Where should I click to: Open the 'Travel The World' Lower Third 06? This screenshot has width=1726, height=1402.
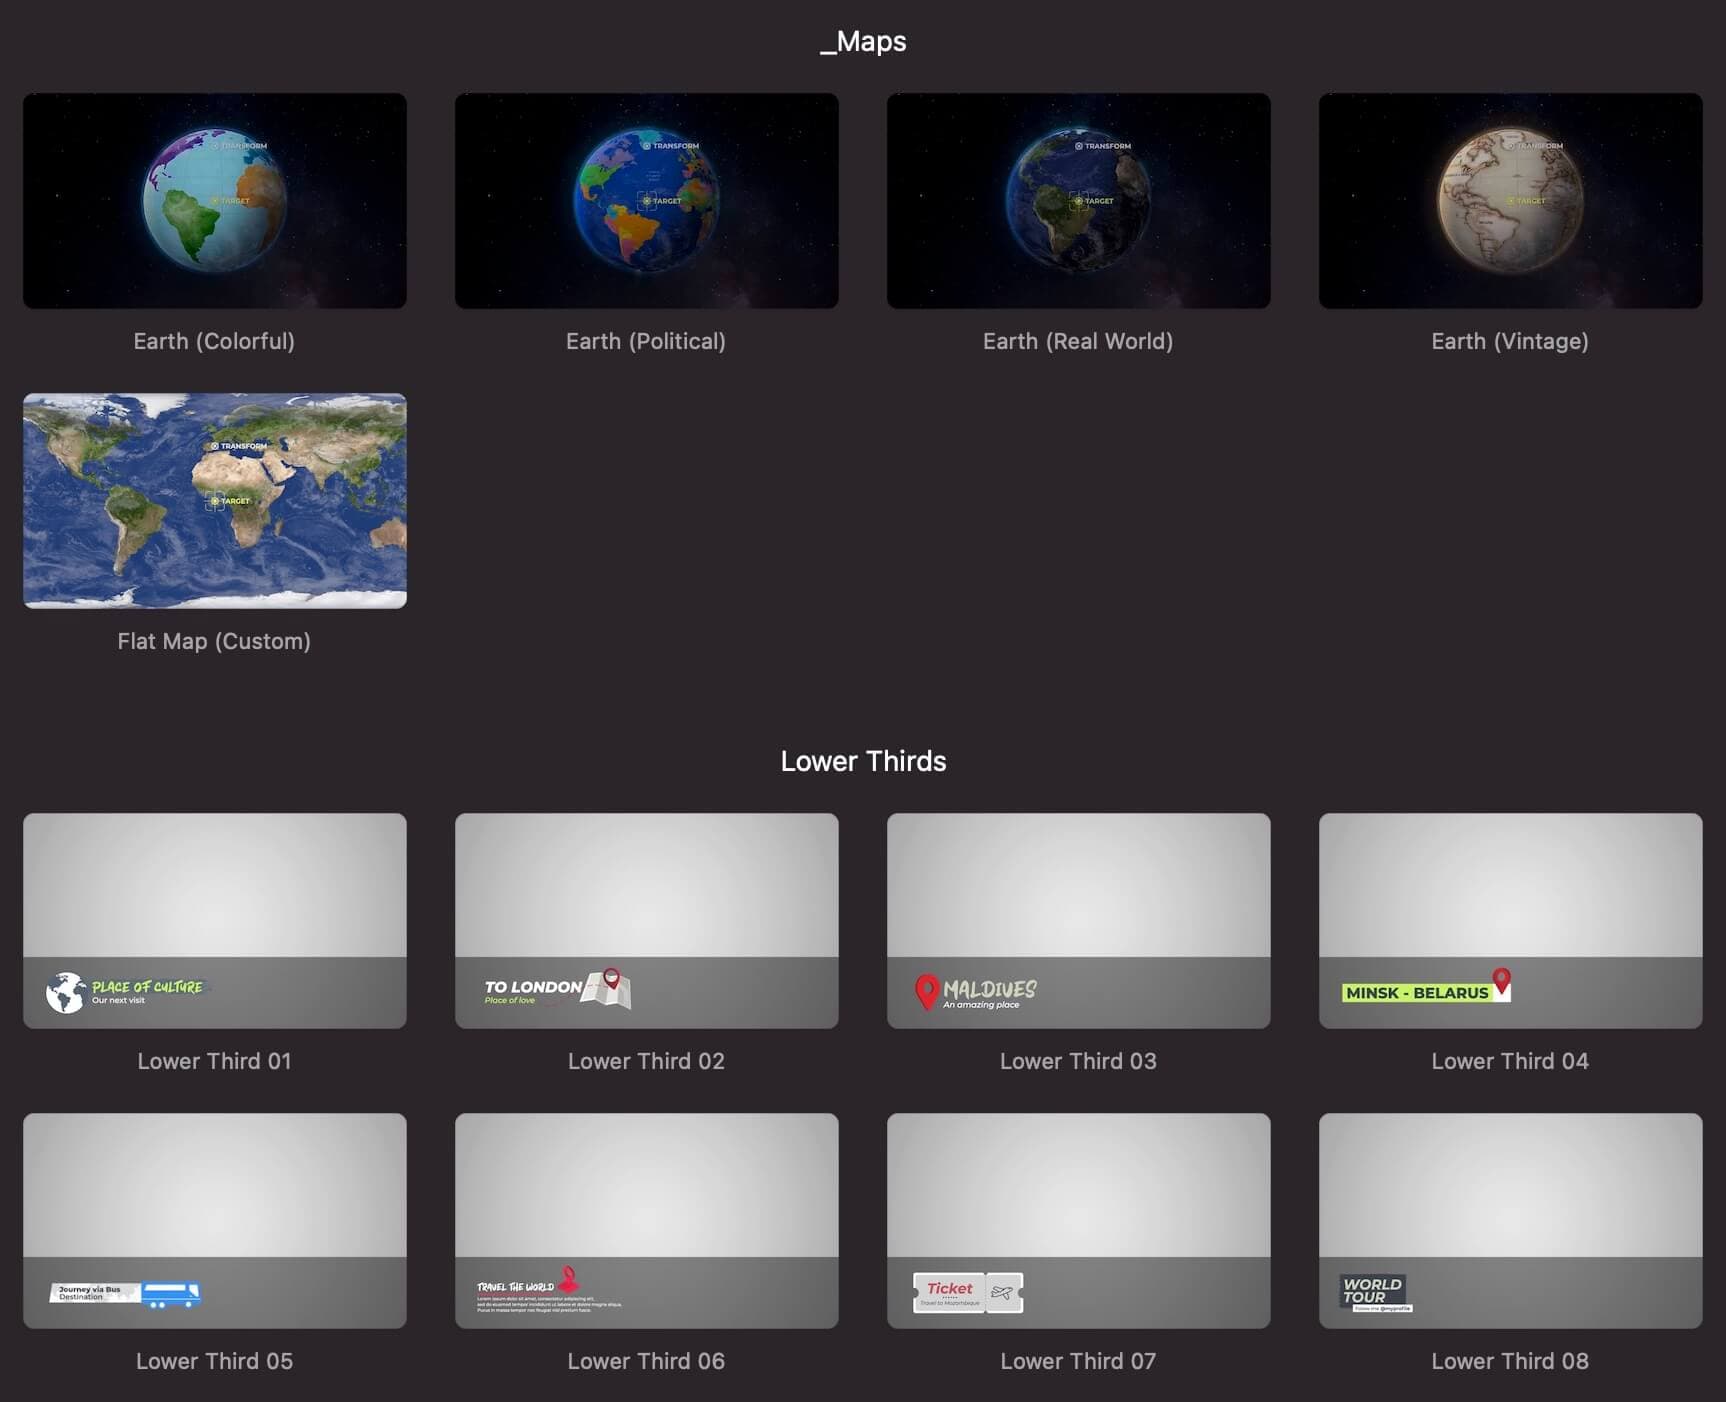tap(646, 1220)
